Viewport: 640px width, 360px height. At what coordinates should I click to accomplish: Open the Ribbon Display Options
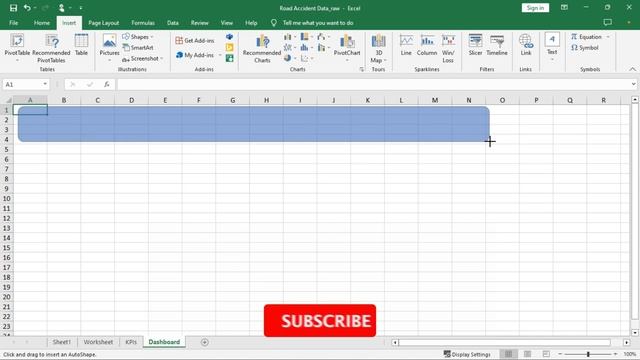[x=564, y=8]
